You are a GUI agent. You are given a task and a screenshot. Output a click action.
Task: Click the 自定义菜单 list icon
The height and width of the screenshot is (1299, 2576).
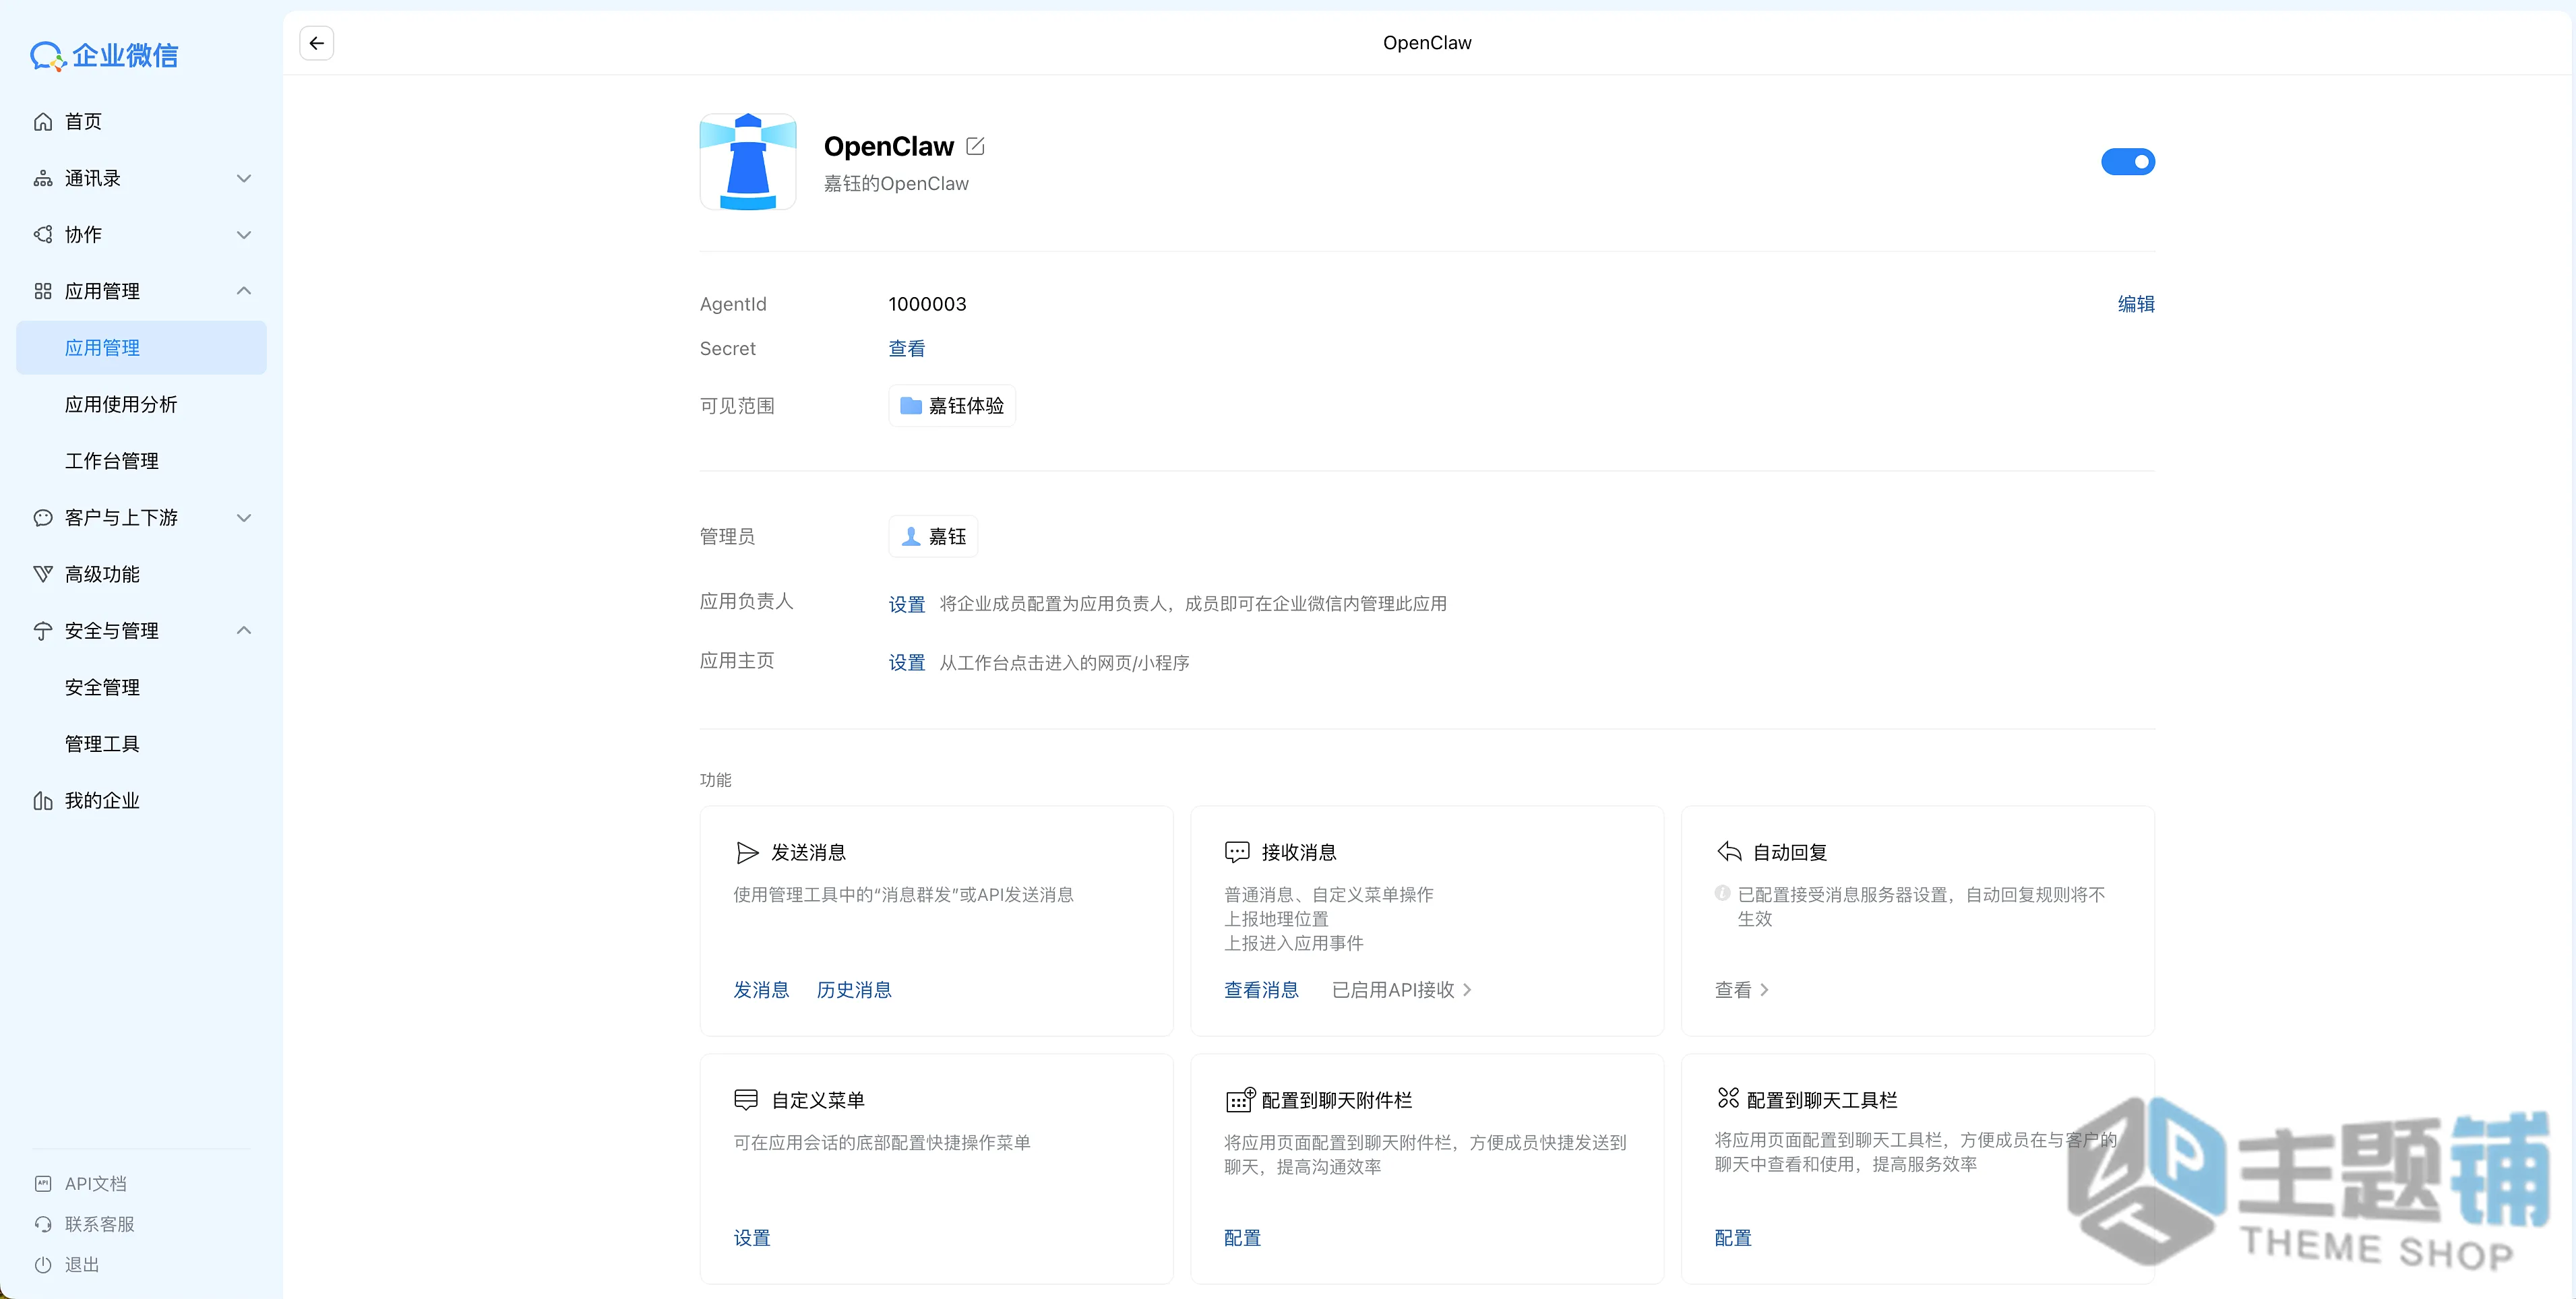pos(746,1100)
